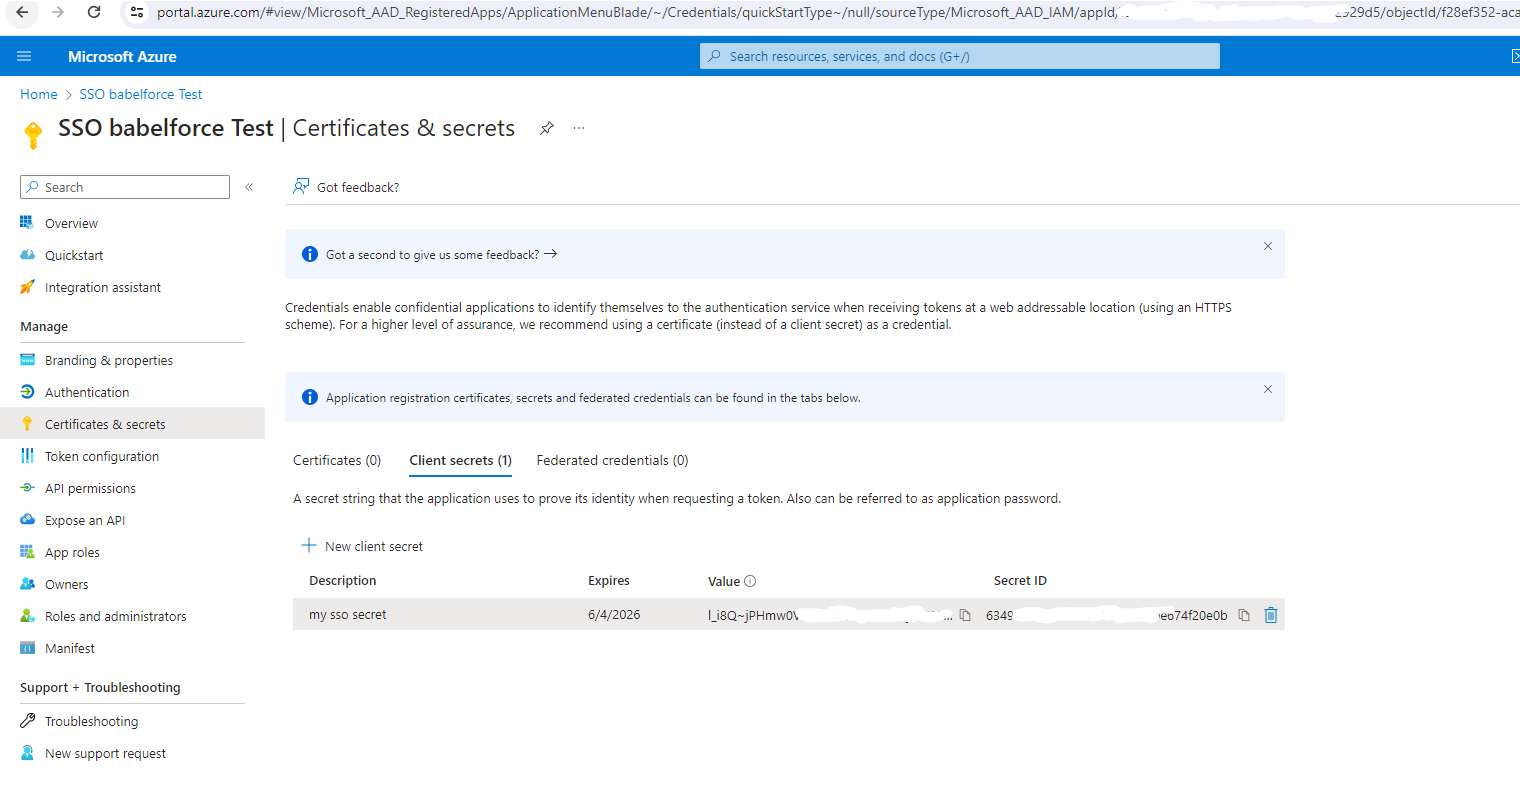Focus the sidebar Search box

pyautogui.click(x=125, y=187)
